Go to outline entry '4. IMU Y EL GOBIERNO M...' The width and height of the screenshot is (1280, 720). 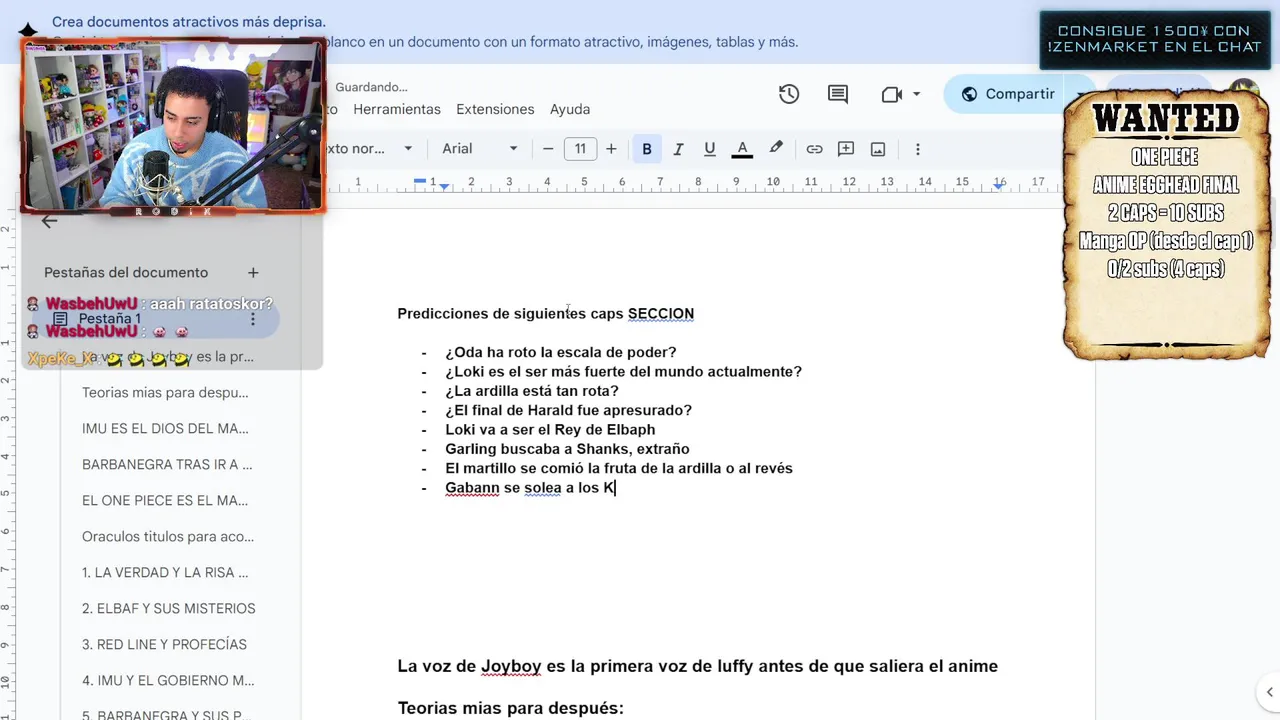[168, 681]
